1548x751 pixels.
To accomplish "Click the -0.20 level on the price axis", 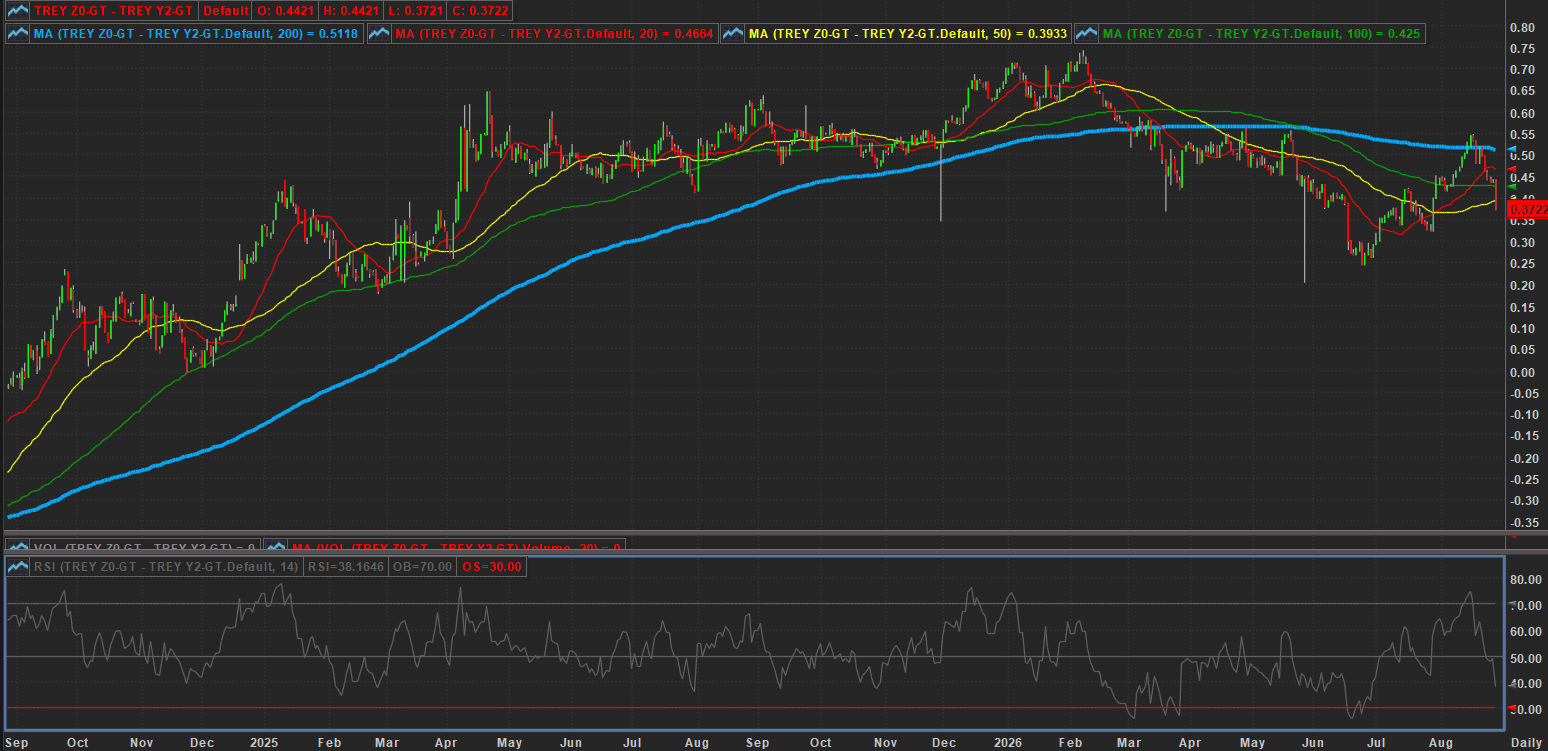I will coord(1522,458).
